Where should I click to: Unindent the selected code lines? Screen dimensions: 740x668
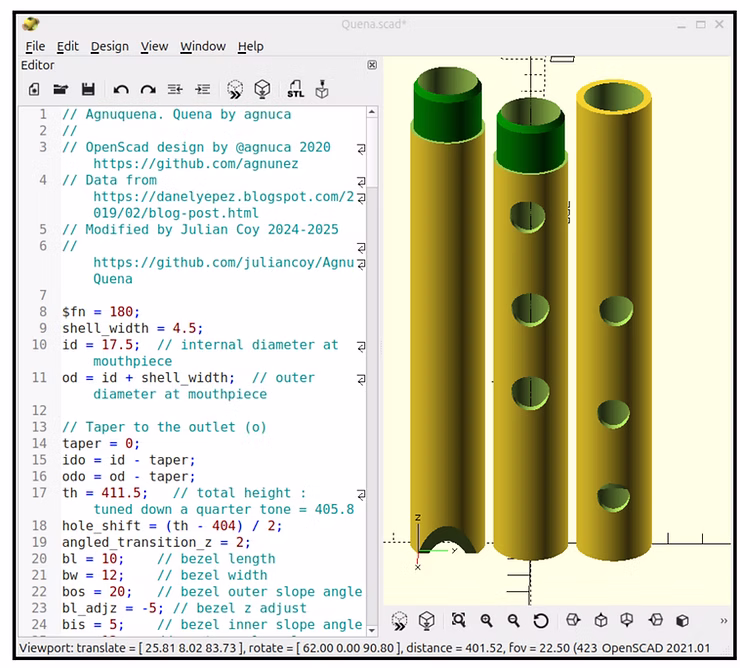pyautogui.click(x=175, y=90)
